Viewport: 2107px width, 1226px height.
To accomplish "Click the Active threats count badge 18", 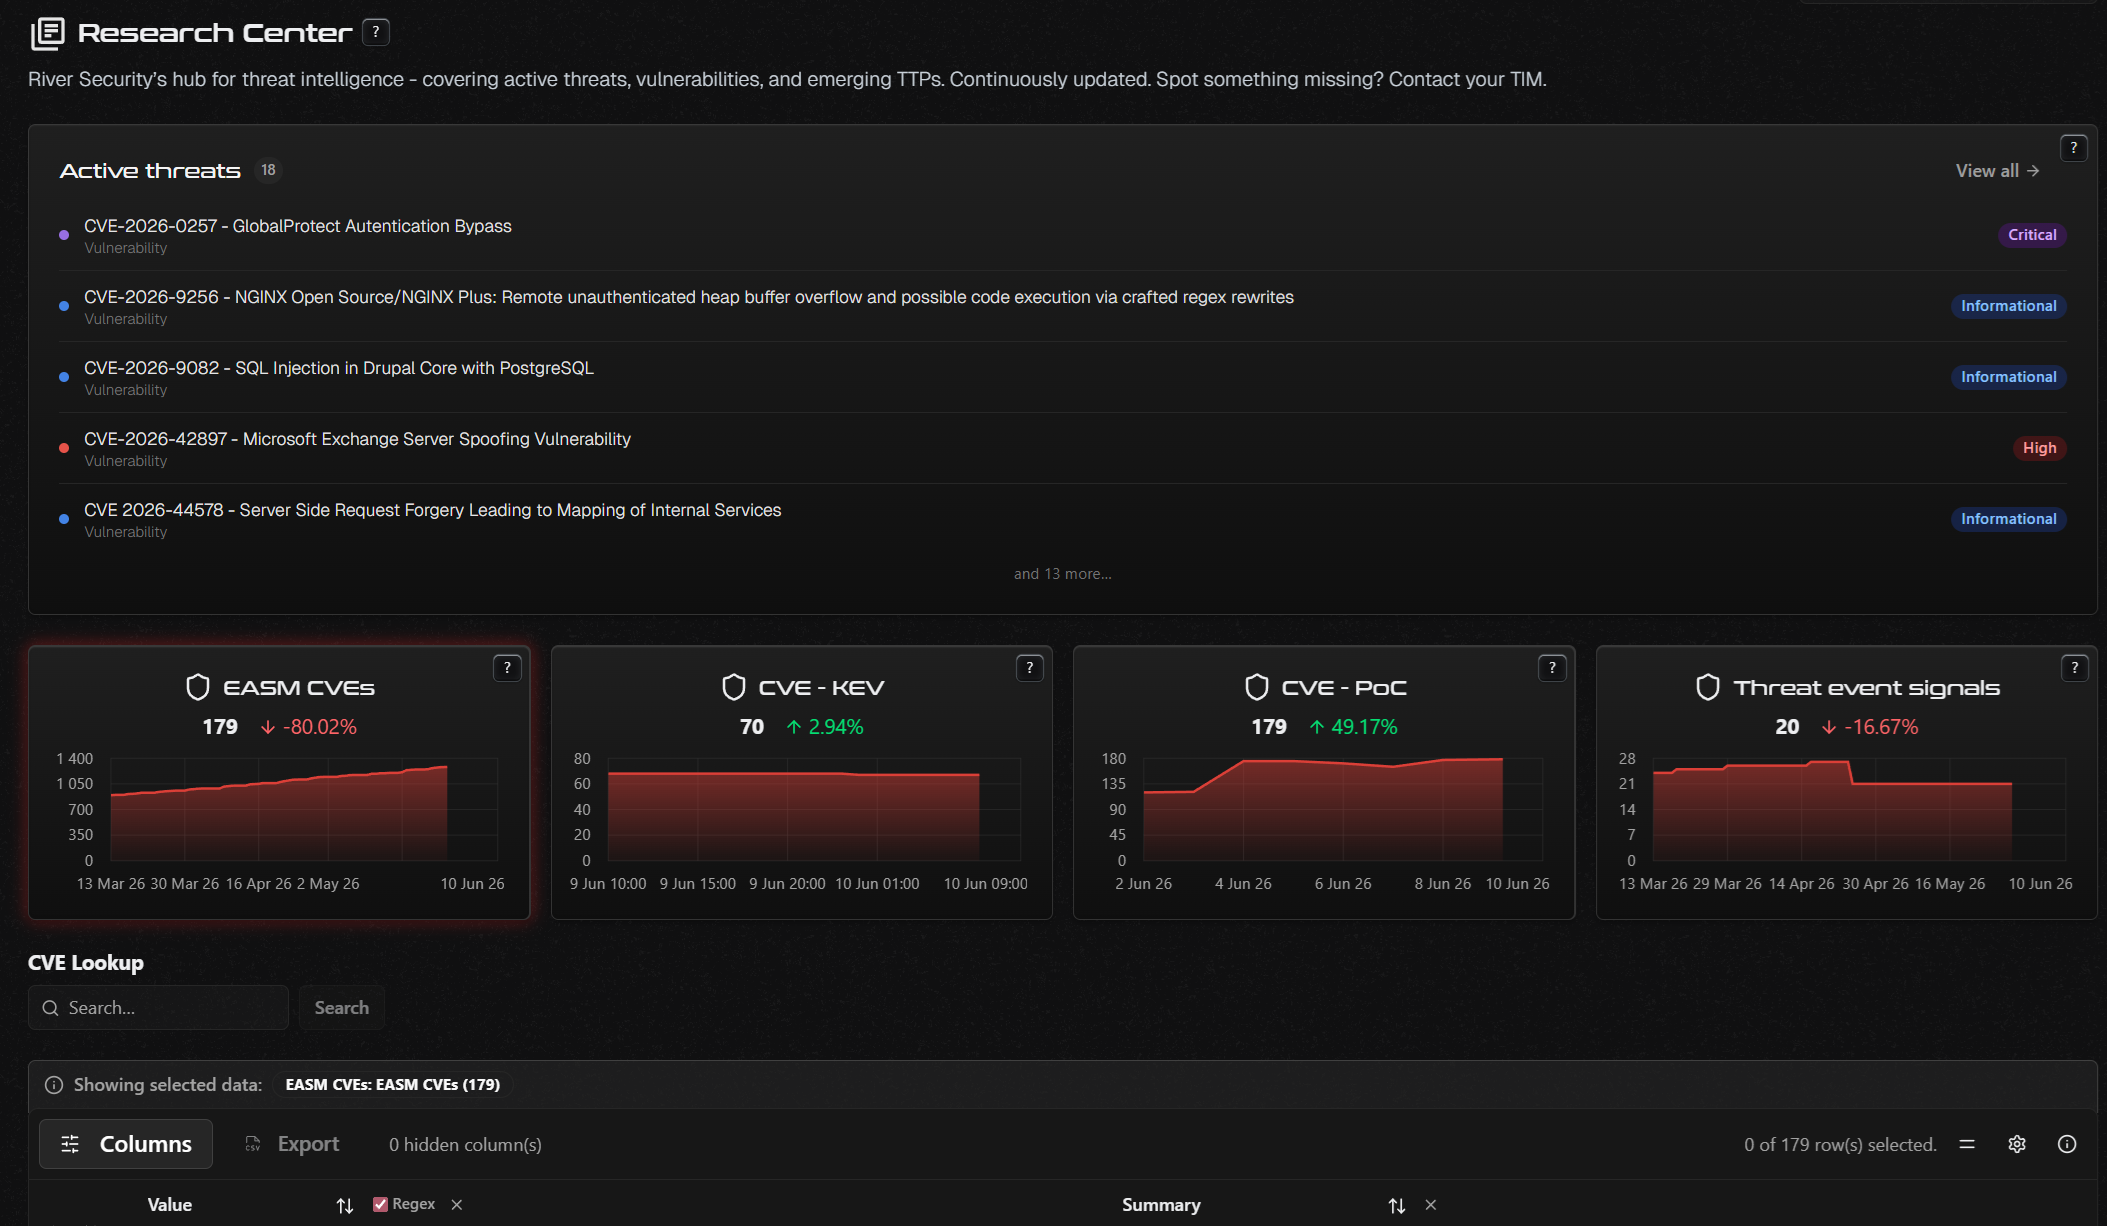I will click(x=268, y=170).
